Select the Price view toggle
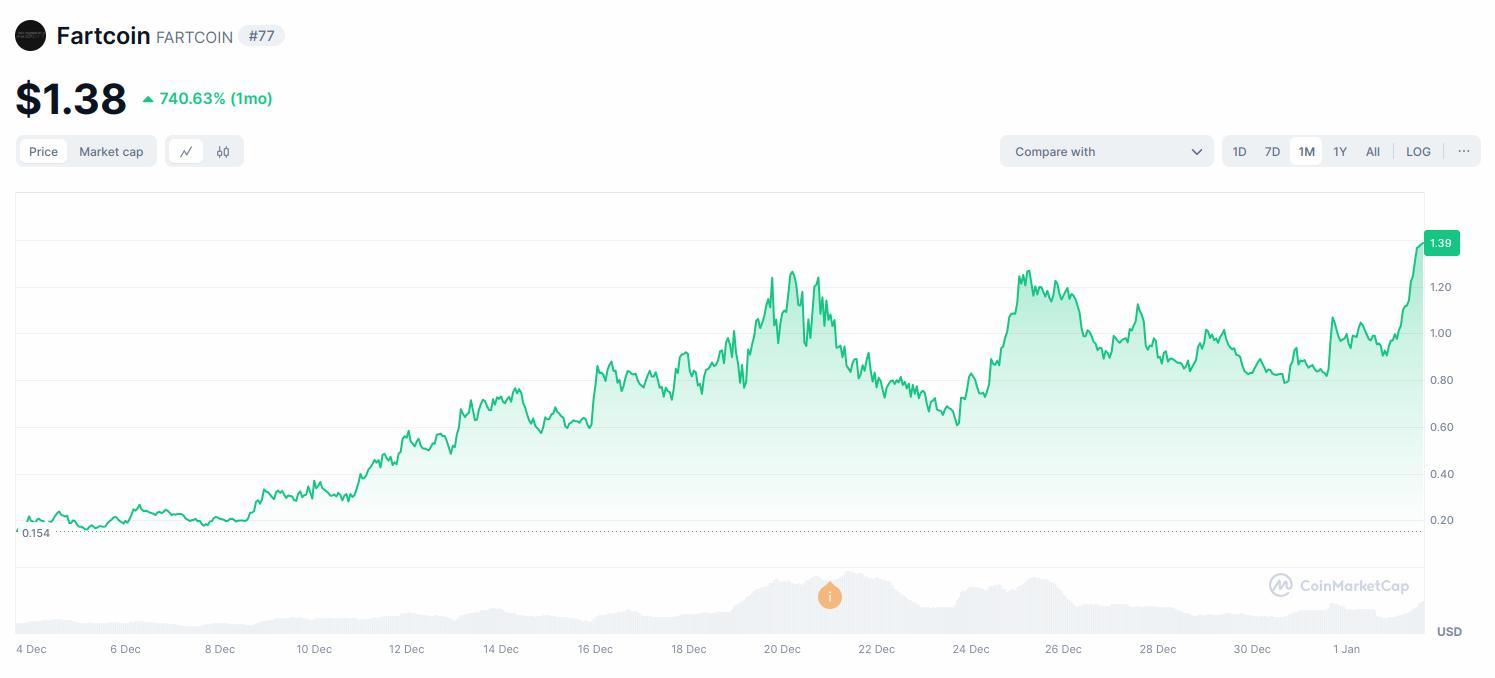The height and width of the screenshot is (678, 1495). pyautogui.click(x=43, y=151)
